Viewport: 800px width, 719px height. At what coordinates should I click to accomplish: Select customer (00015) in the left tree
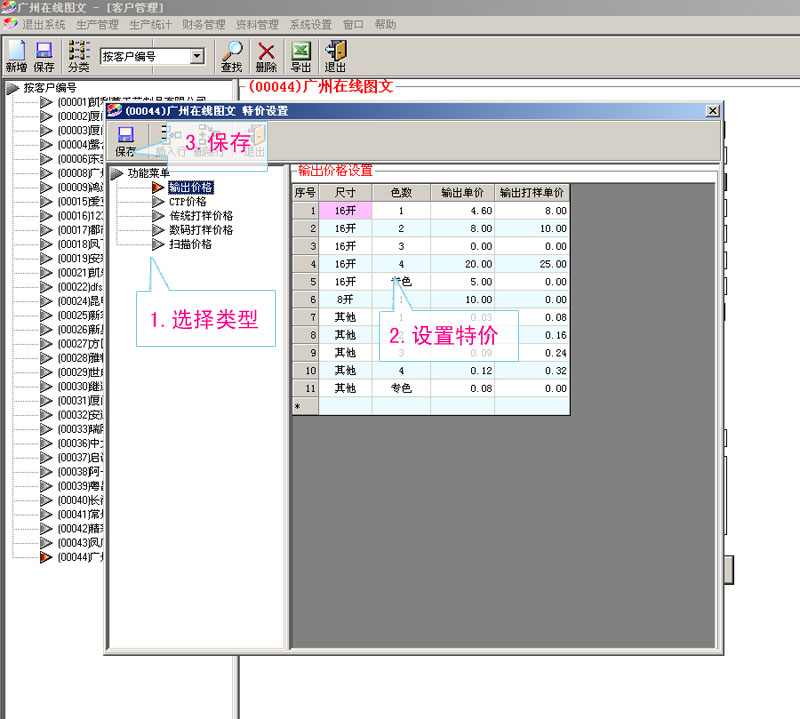(x=81, y=202)
